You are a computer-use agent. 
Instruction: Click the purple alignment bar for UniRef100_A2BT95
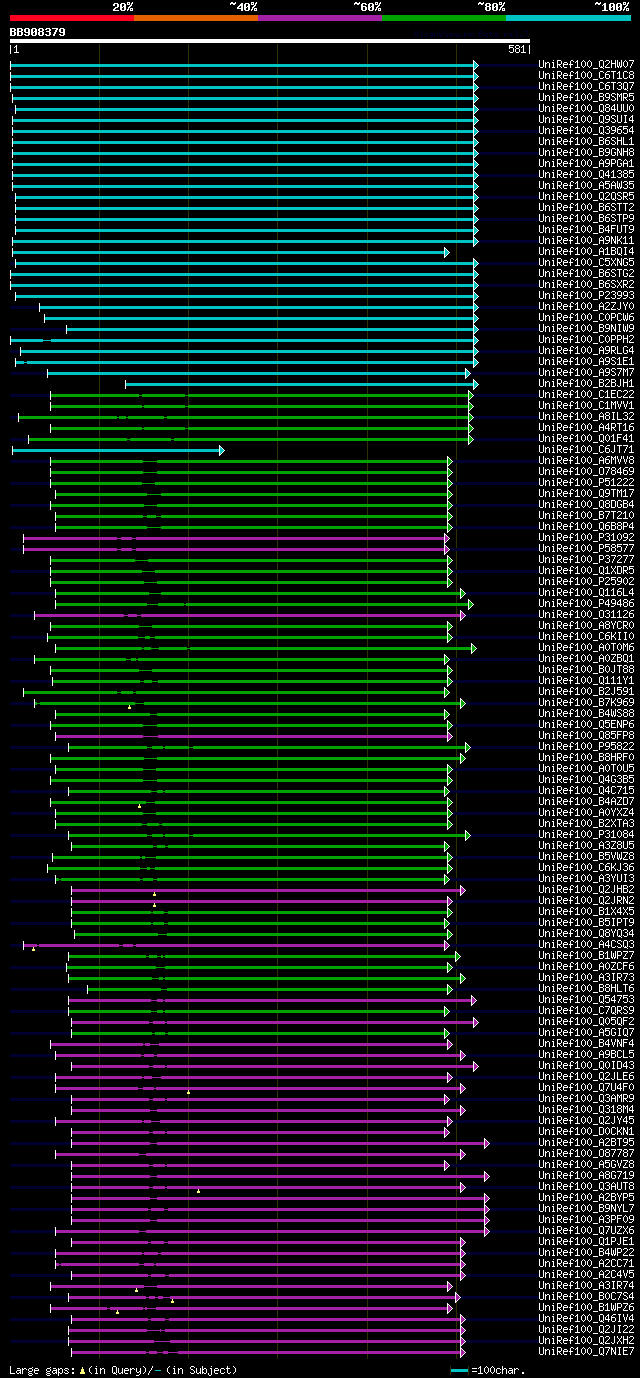pos(278,1143)
